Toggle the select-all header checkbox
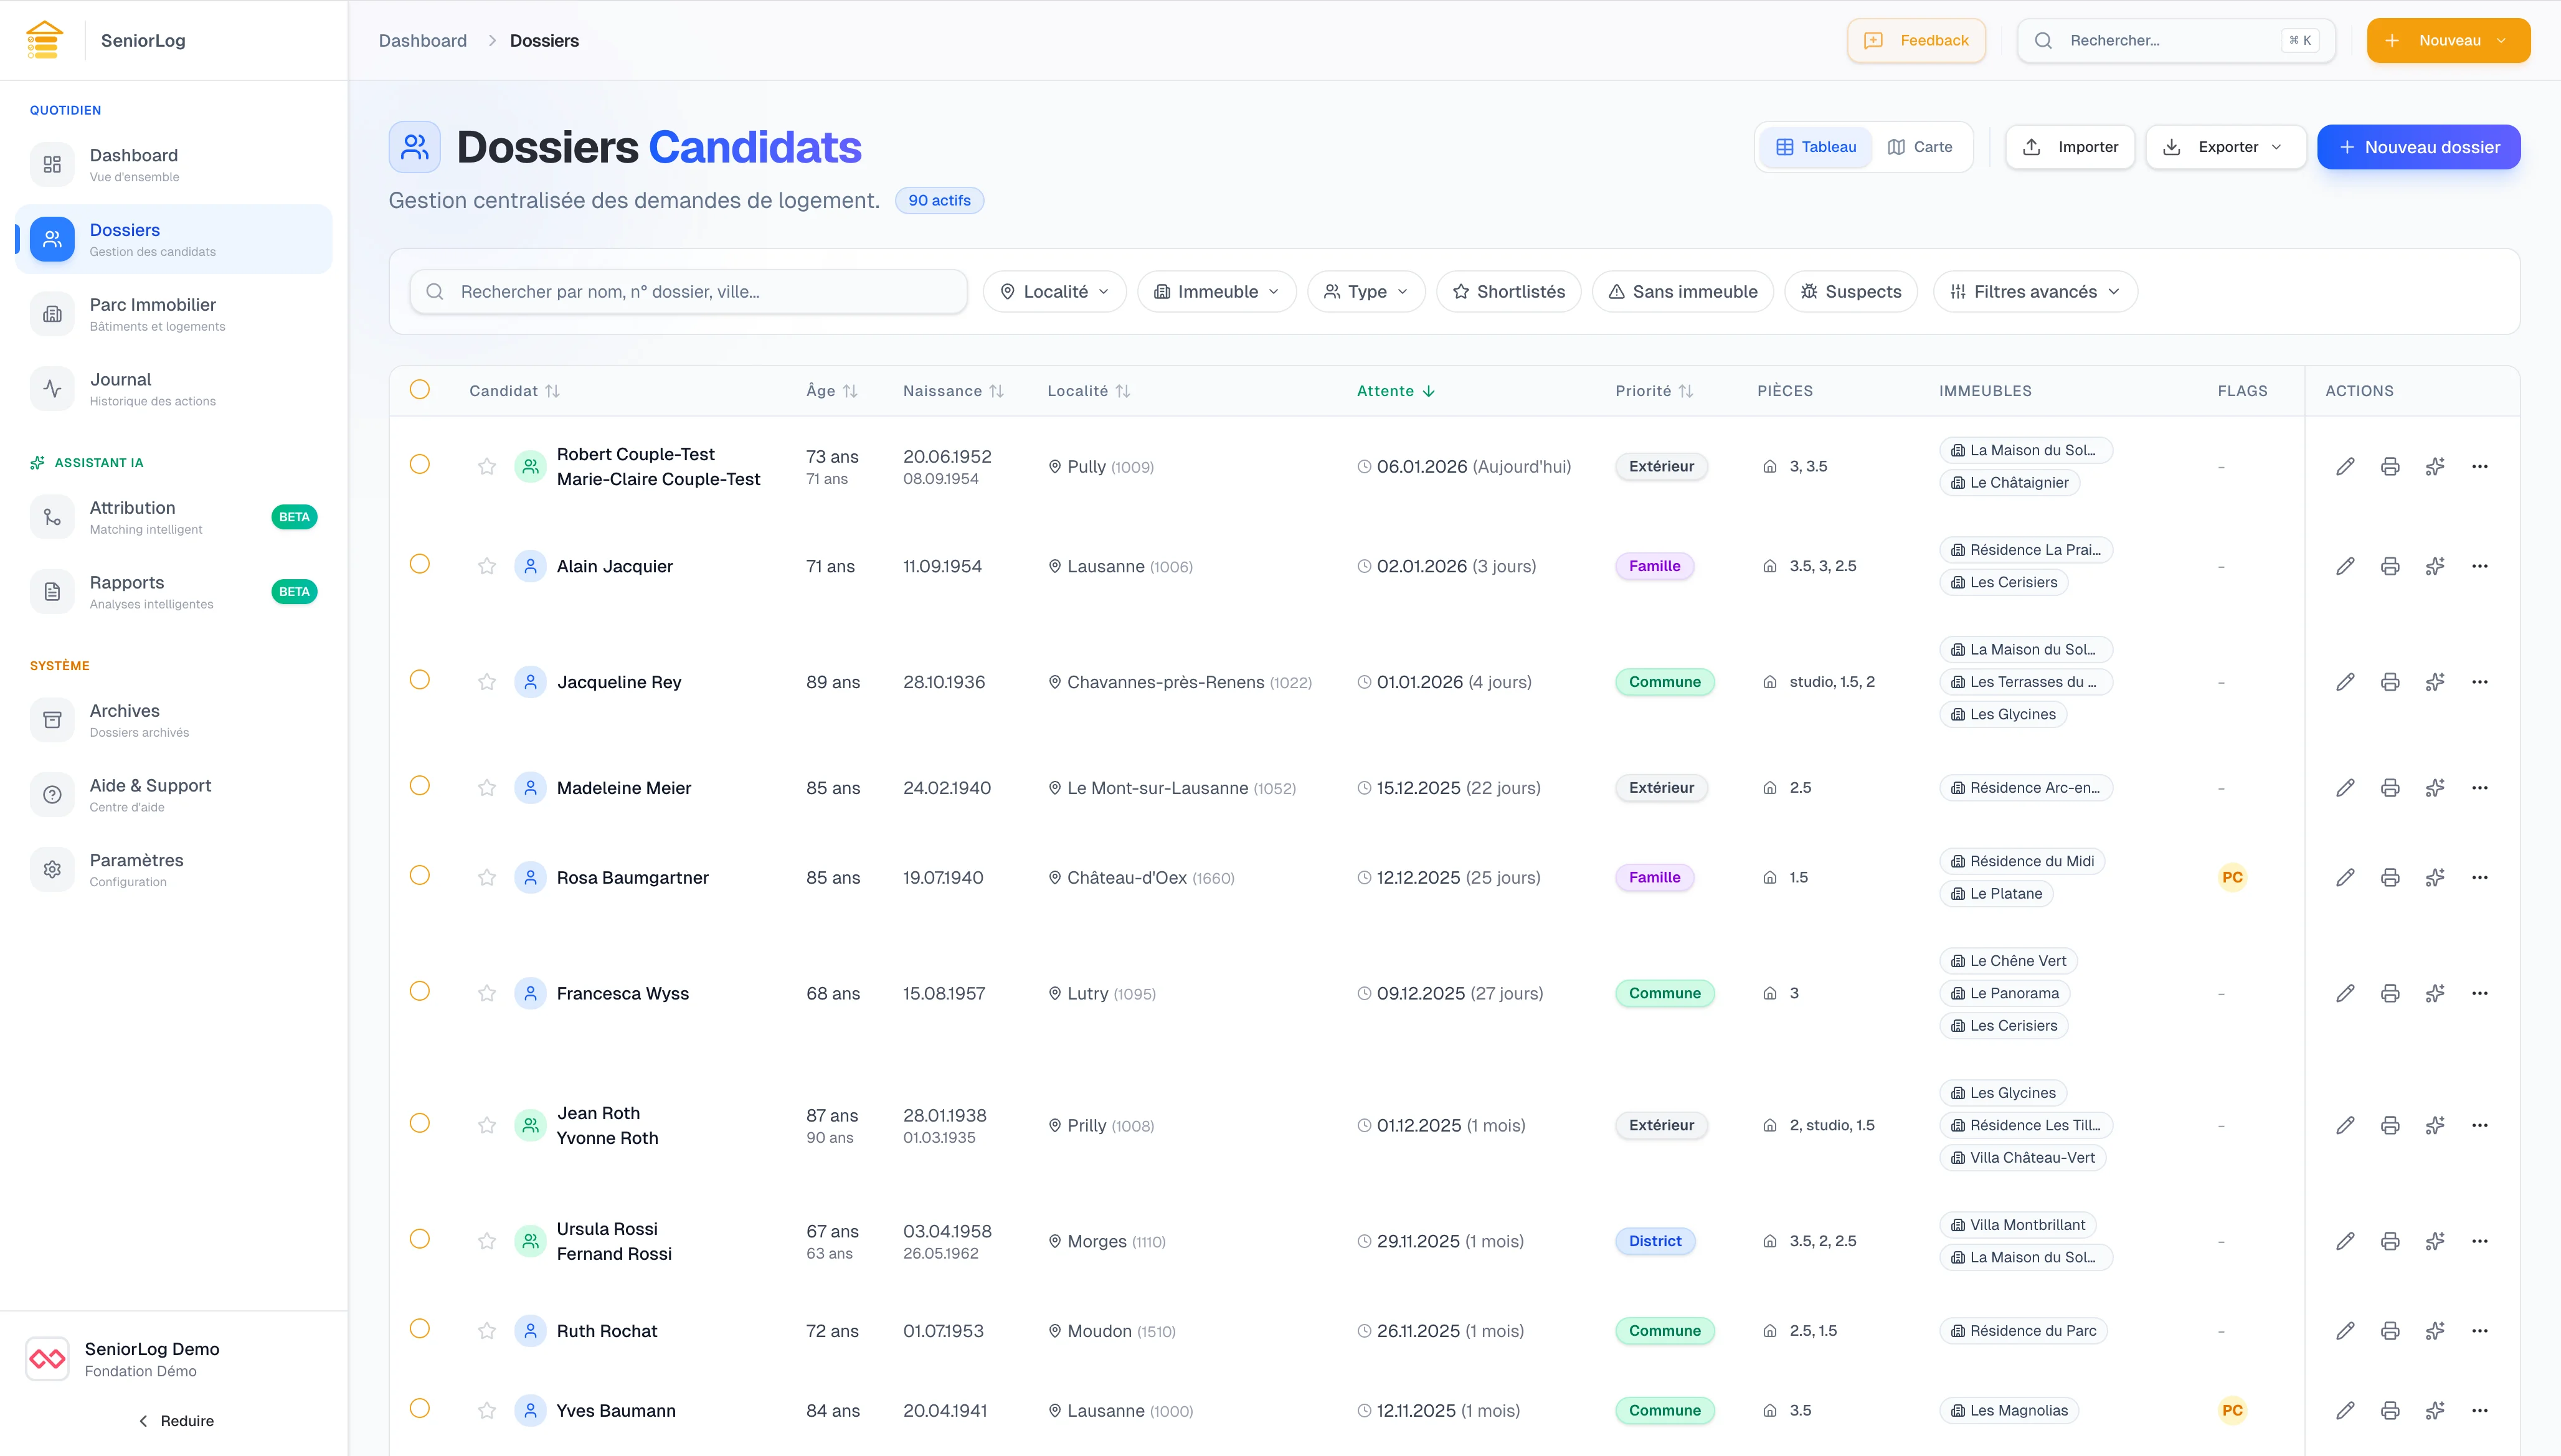Screen dimensions: 2561x1456 click(420, 390)
